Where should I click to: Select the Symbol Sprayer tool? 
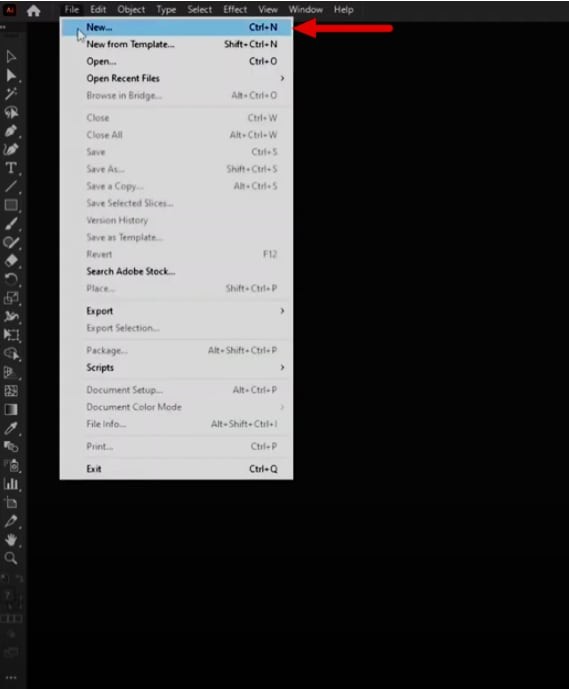11,465
